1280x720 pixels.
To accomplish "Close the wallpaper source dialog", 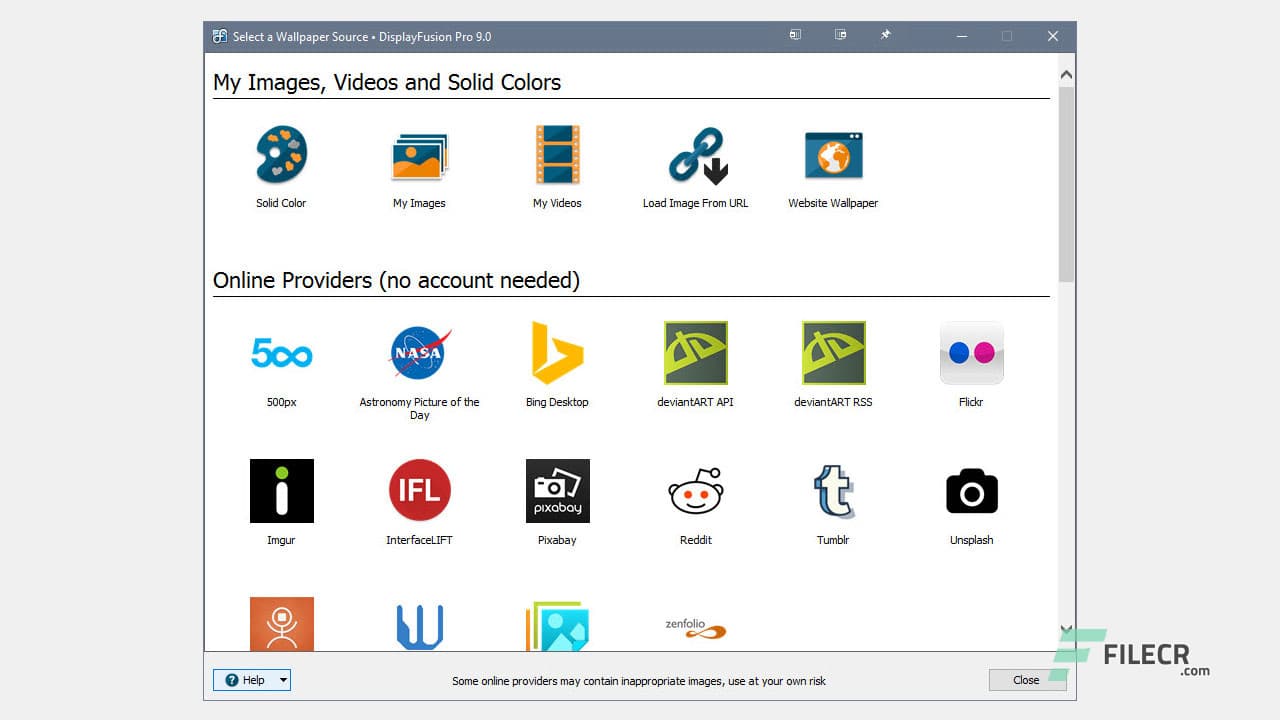I will (x=1027, y=680).
